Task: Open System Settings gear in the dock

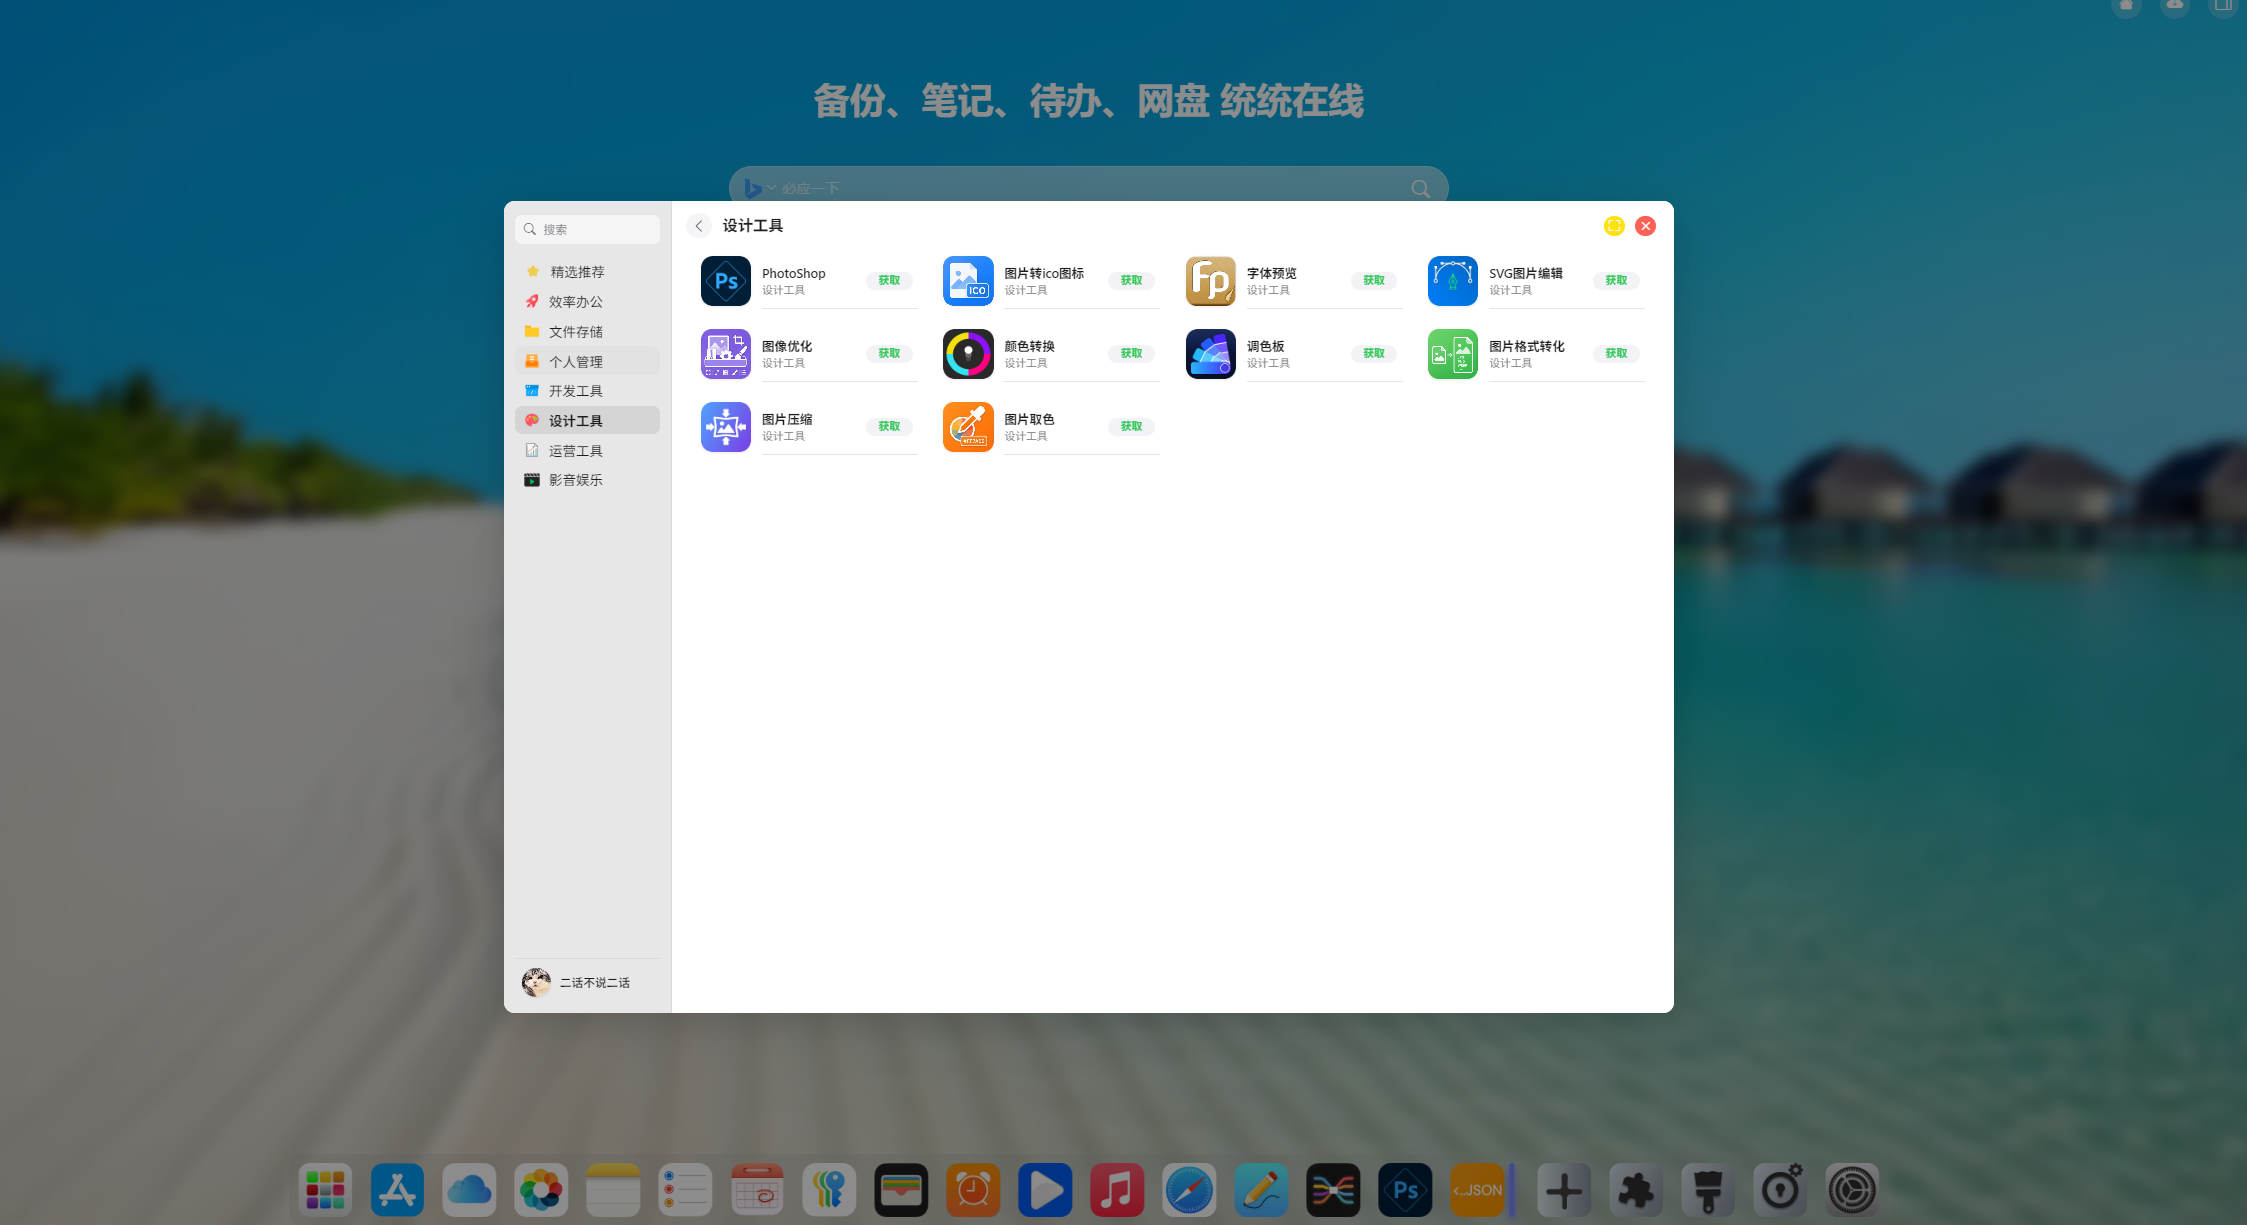Action: coord(1852,1190)
